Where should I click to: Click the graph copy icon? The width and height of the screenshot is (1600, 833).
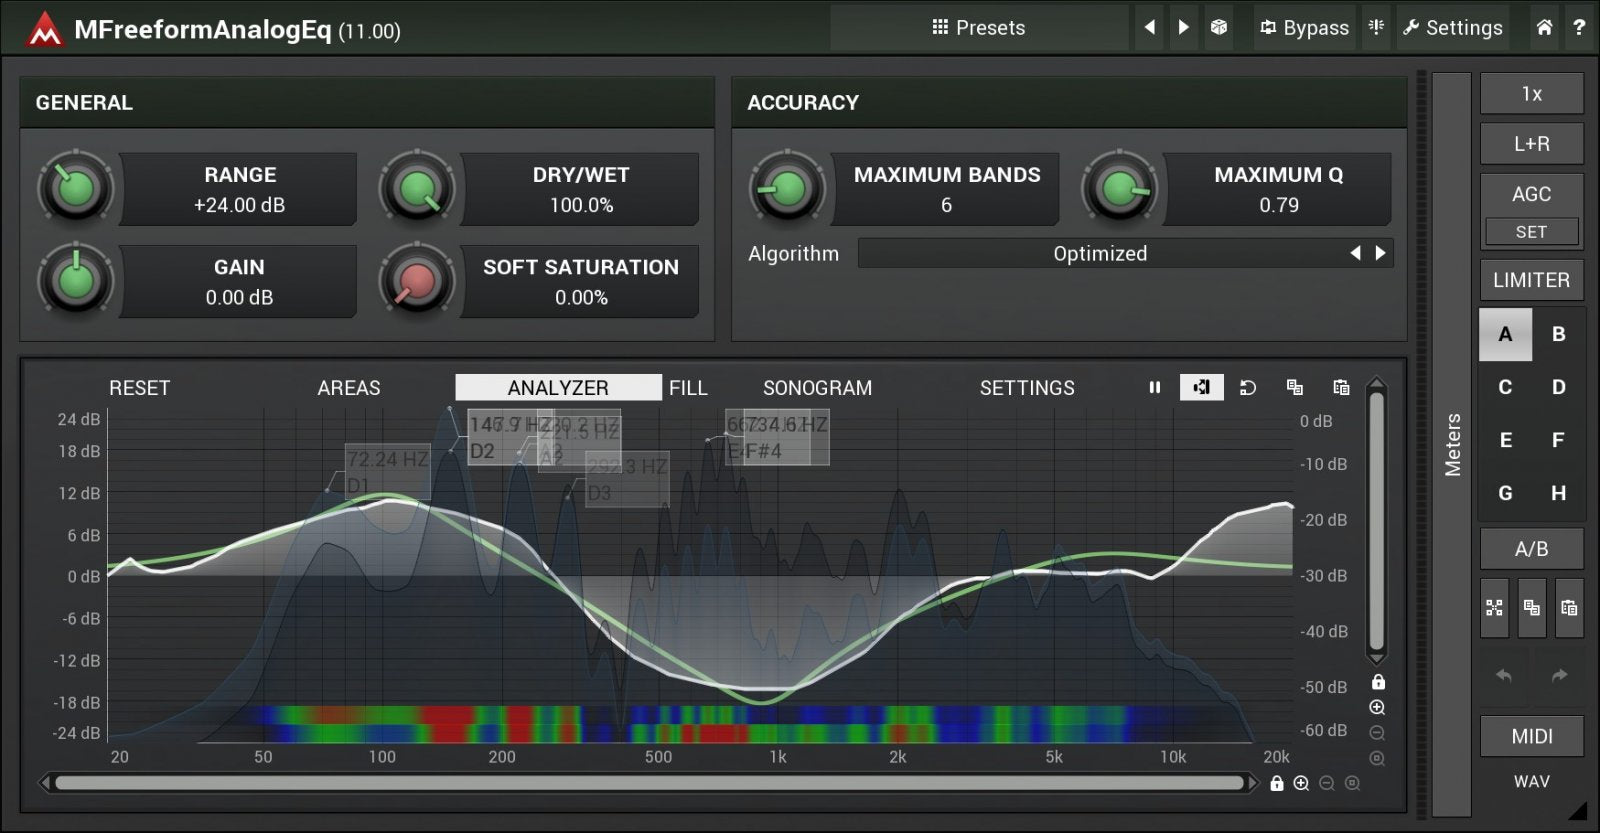[x=1294, y=387]
